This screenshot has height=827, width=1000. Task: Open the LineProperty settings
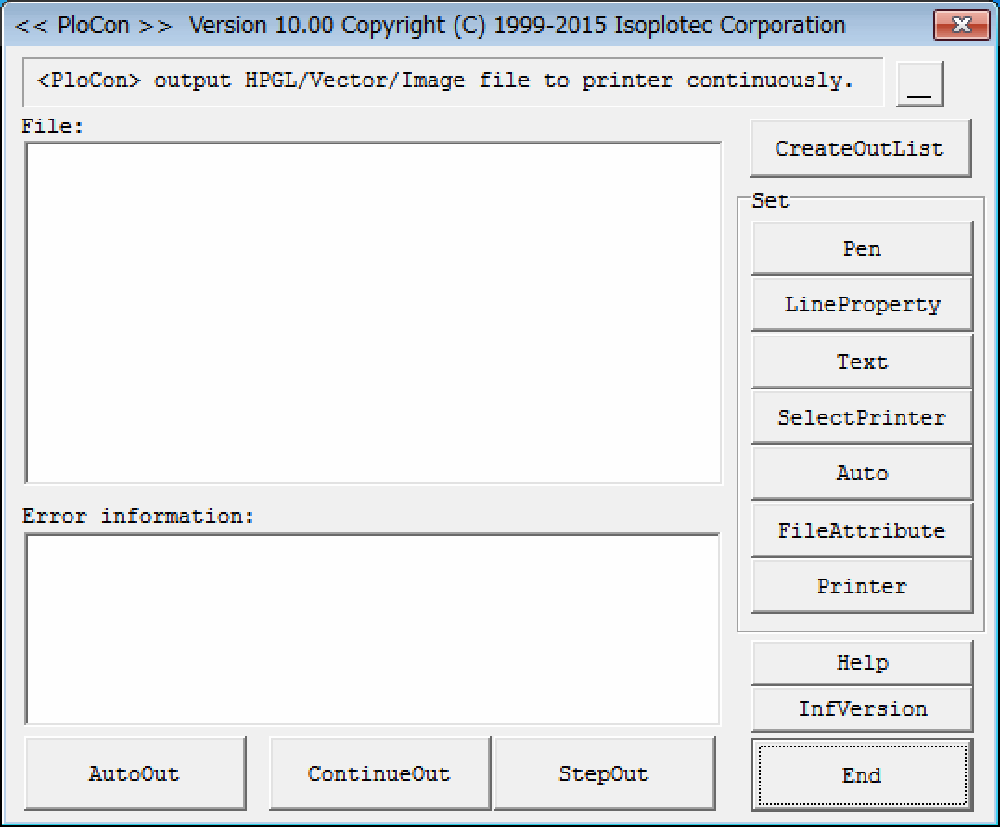(x=862, y=304)
